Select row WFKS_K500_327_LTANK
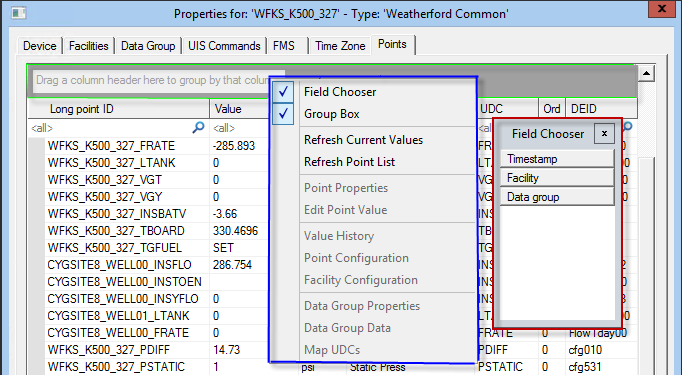The image size is (682, 375). click(111, 163)
